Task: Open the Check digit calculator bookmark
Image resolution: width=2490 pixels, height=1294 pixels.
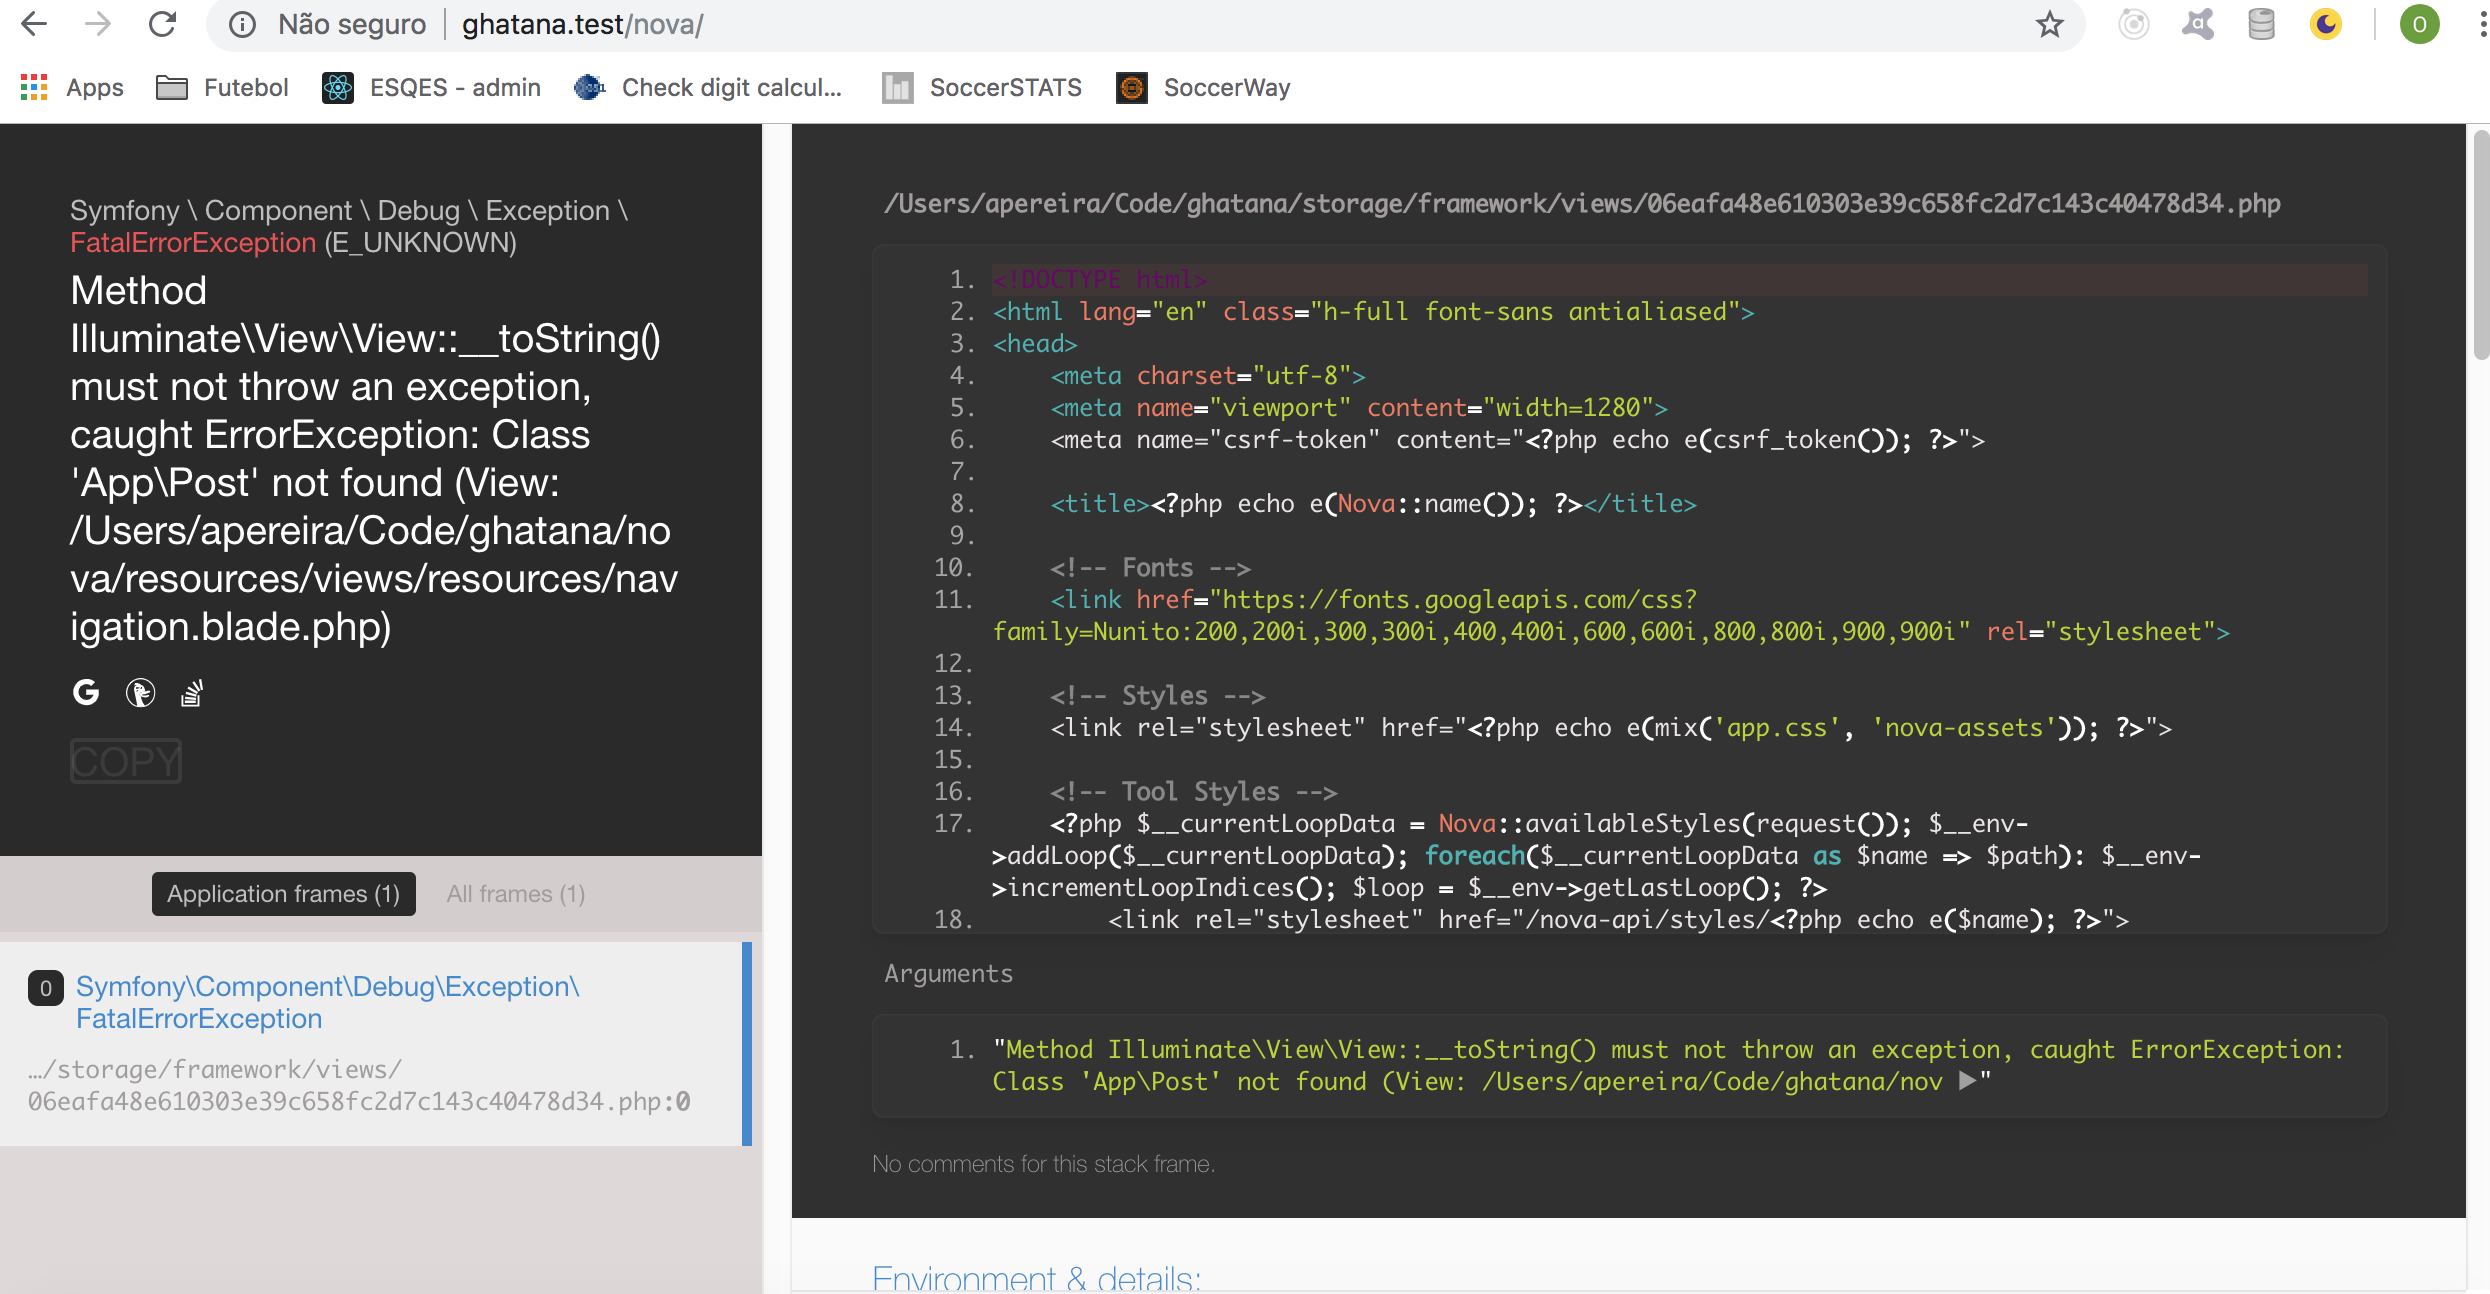Action: coord(709,88)
